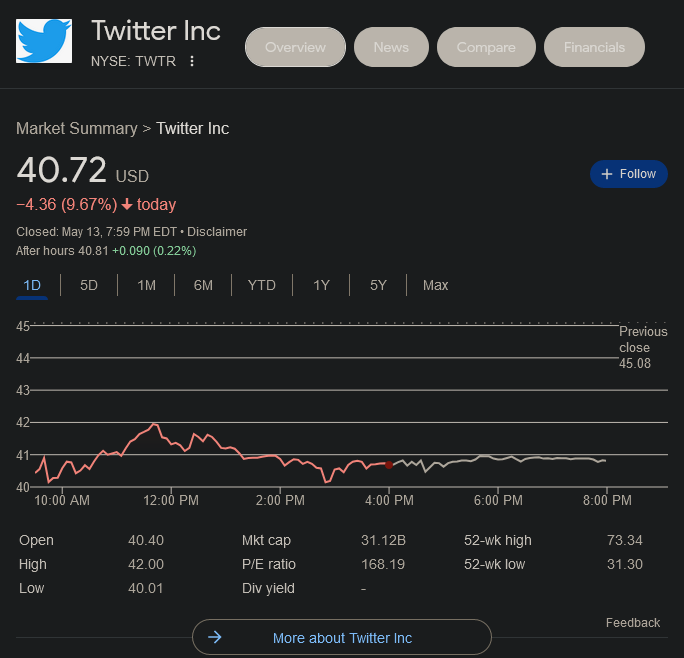
Task: View the YTD chart range
Action: click(x=261, y=285)
